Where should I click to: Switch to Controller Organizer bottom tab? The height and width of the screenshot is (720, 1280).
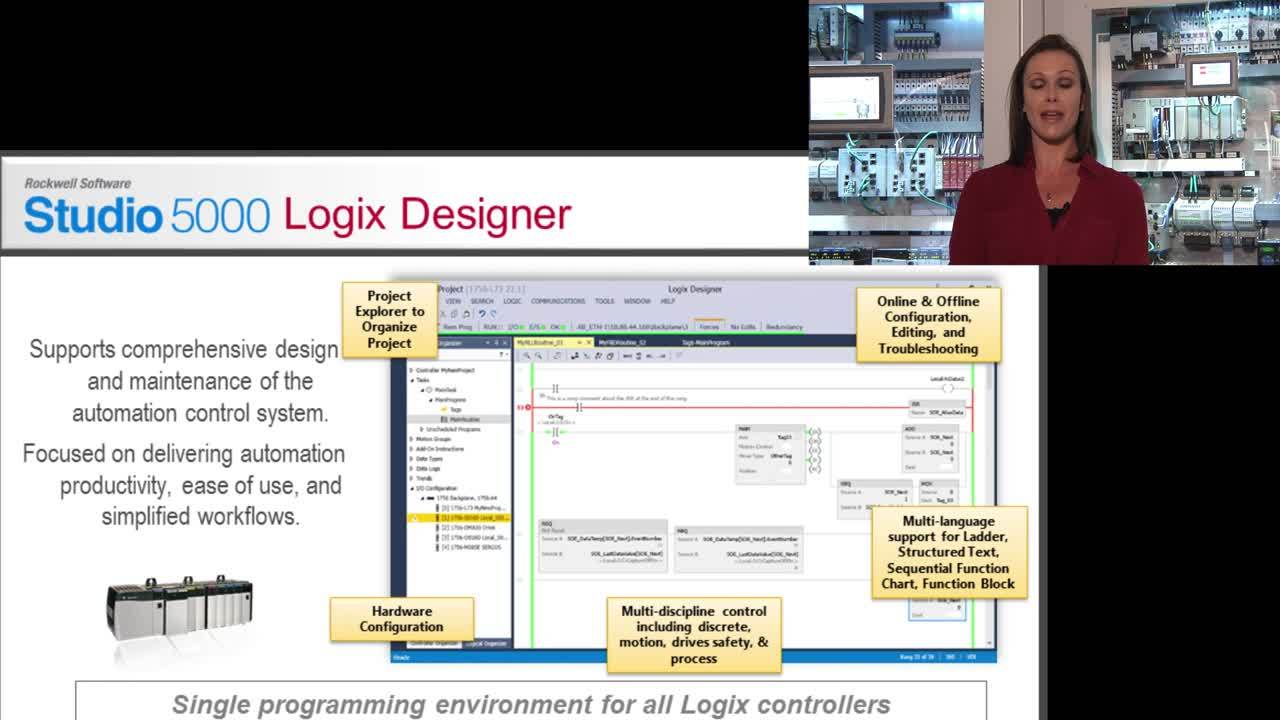point(434,643)
